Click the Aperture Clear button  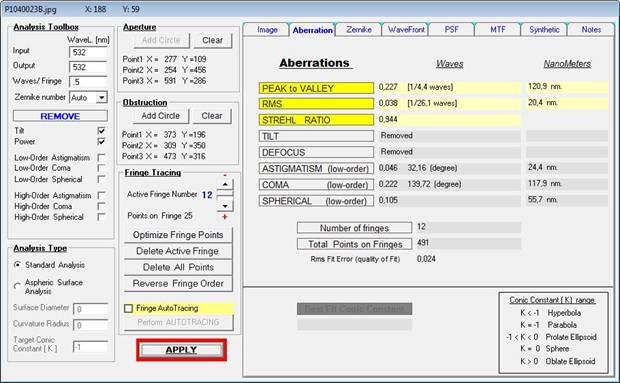pyautogui.click(x=213, y=40)
